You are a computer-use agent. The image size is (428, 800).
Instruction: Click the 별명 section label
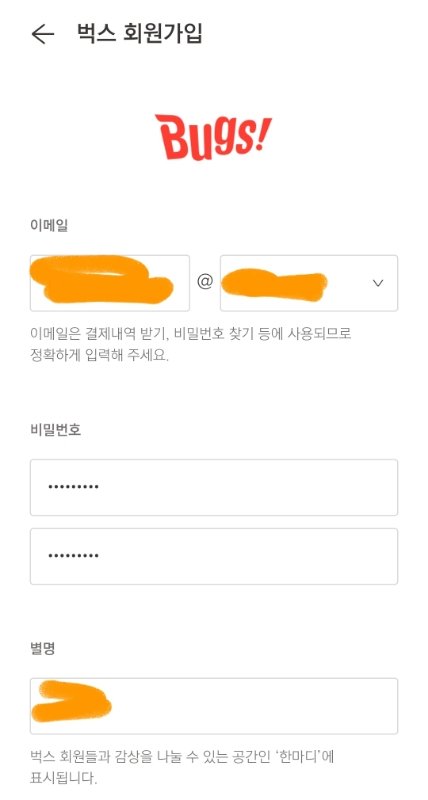(43, 649)
